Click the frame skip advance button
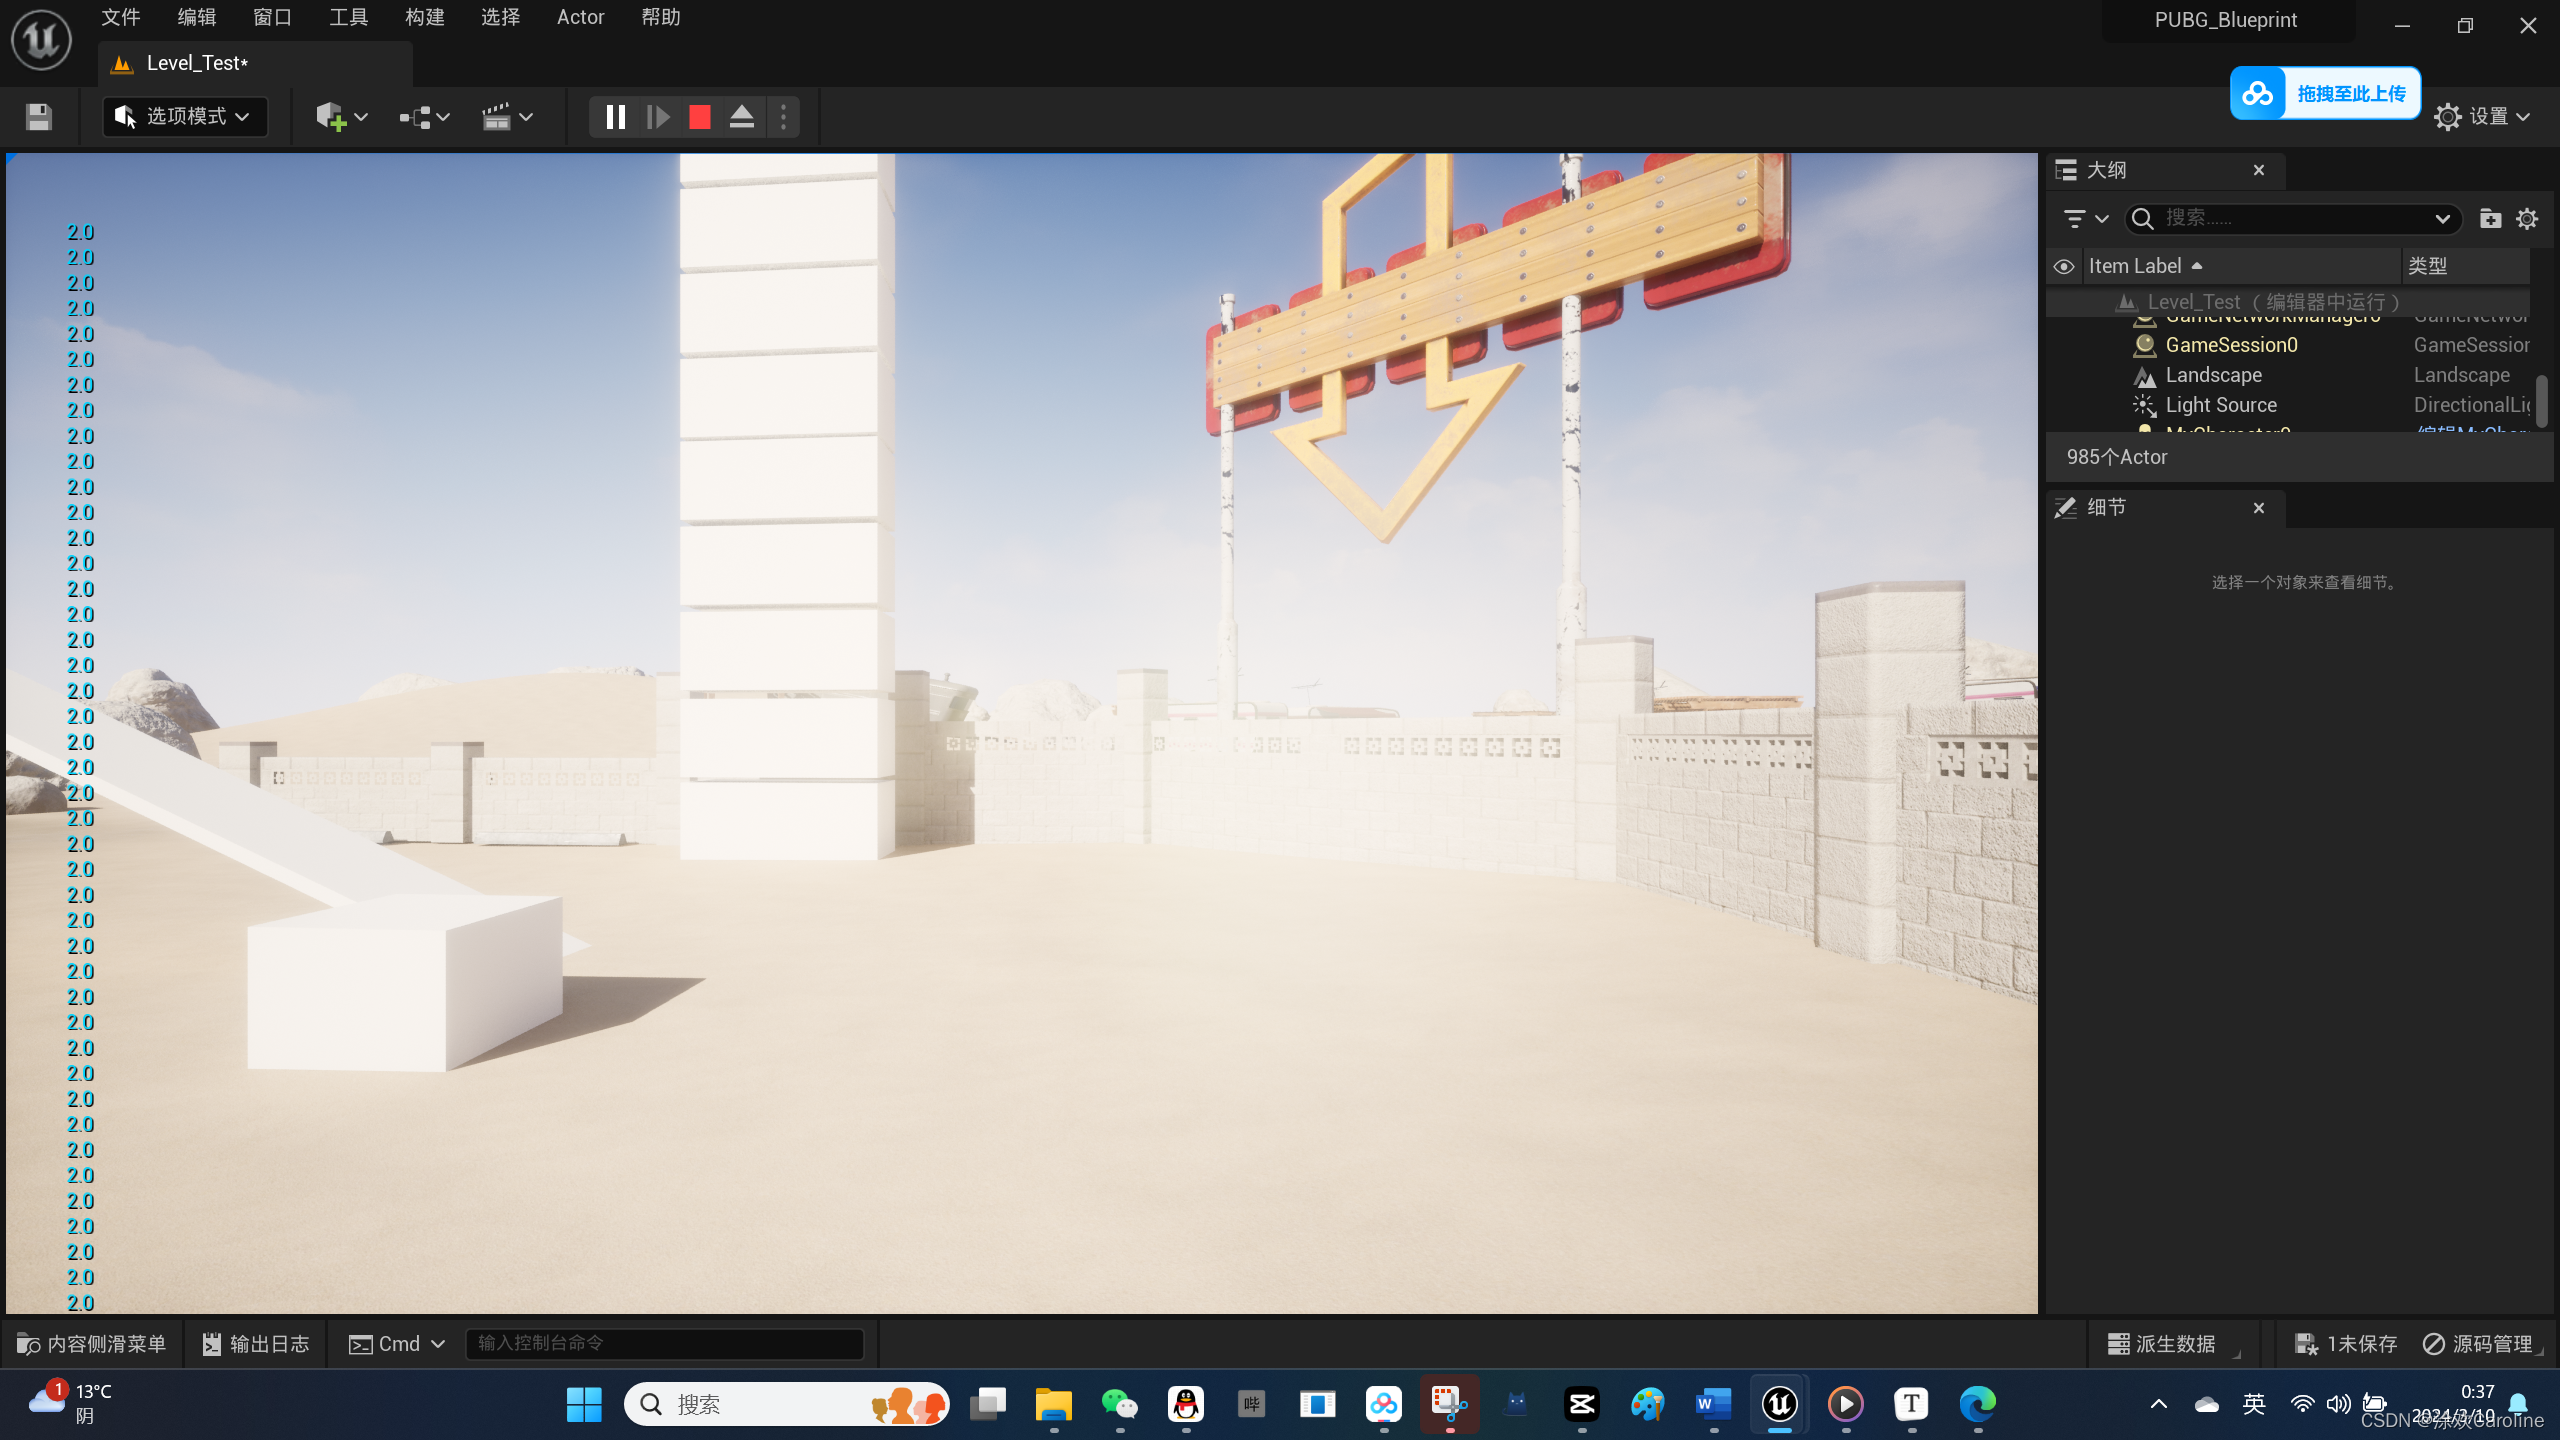Screen dimensions: 2560x1440 pyautogui.click(x=658, y=117)
